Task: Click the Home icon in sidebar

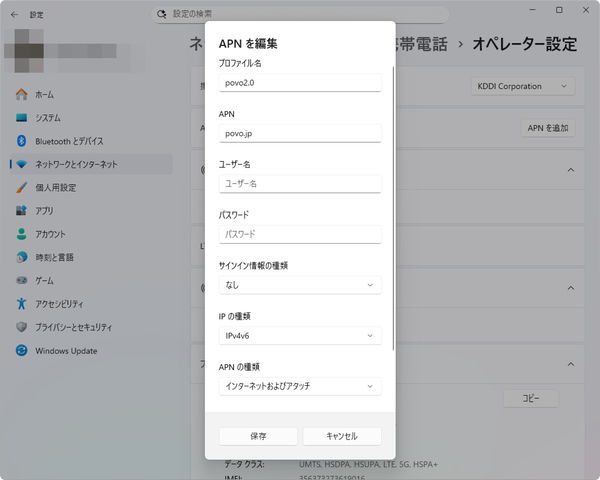Action: click(x=21, y=94)
